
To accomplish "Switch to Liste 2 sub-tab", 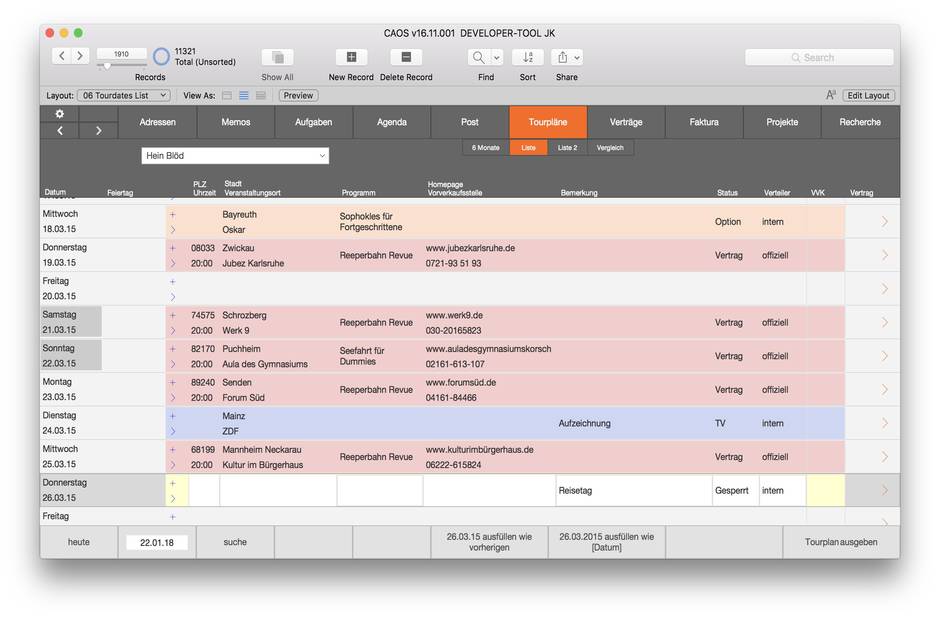I will tap(567, 148).
